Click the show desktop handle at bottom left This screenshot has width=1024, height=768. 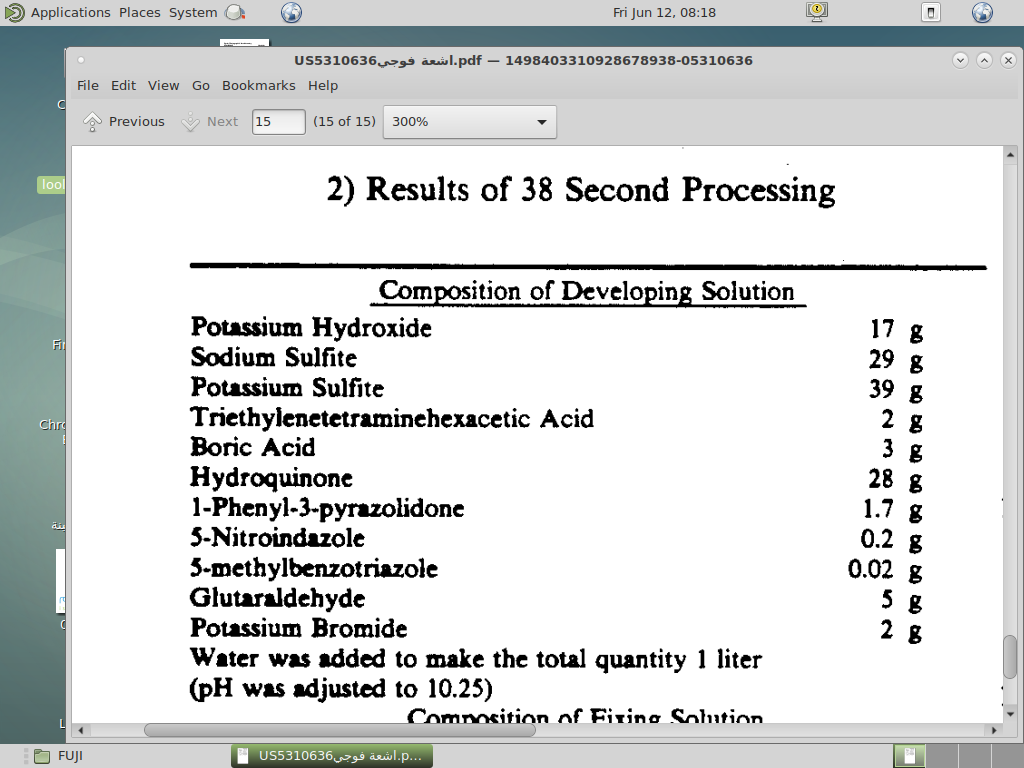click(26, 756)
